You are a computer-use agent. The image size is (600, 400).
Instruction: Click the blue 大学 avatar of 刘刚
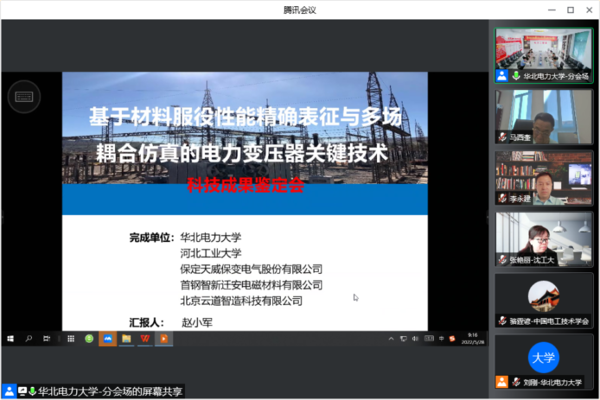click(543, 357)
